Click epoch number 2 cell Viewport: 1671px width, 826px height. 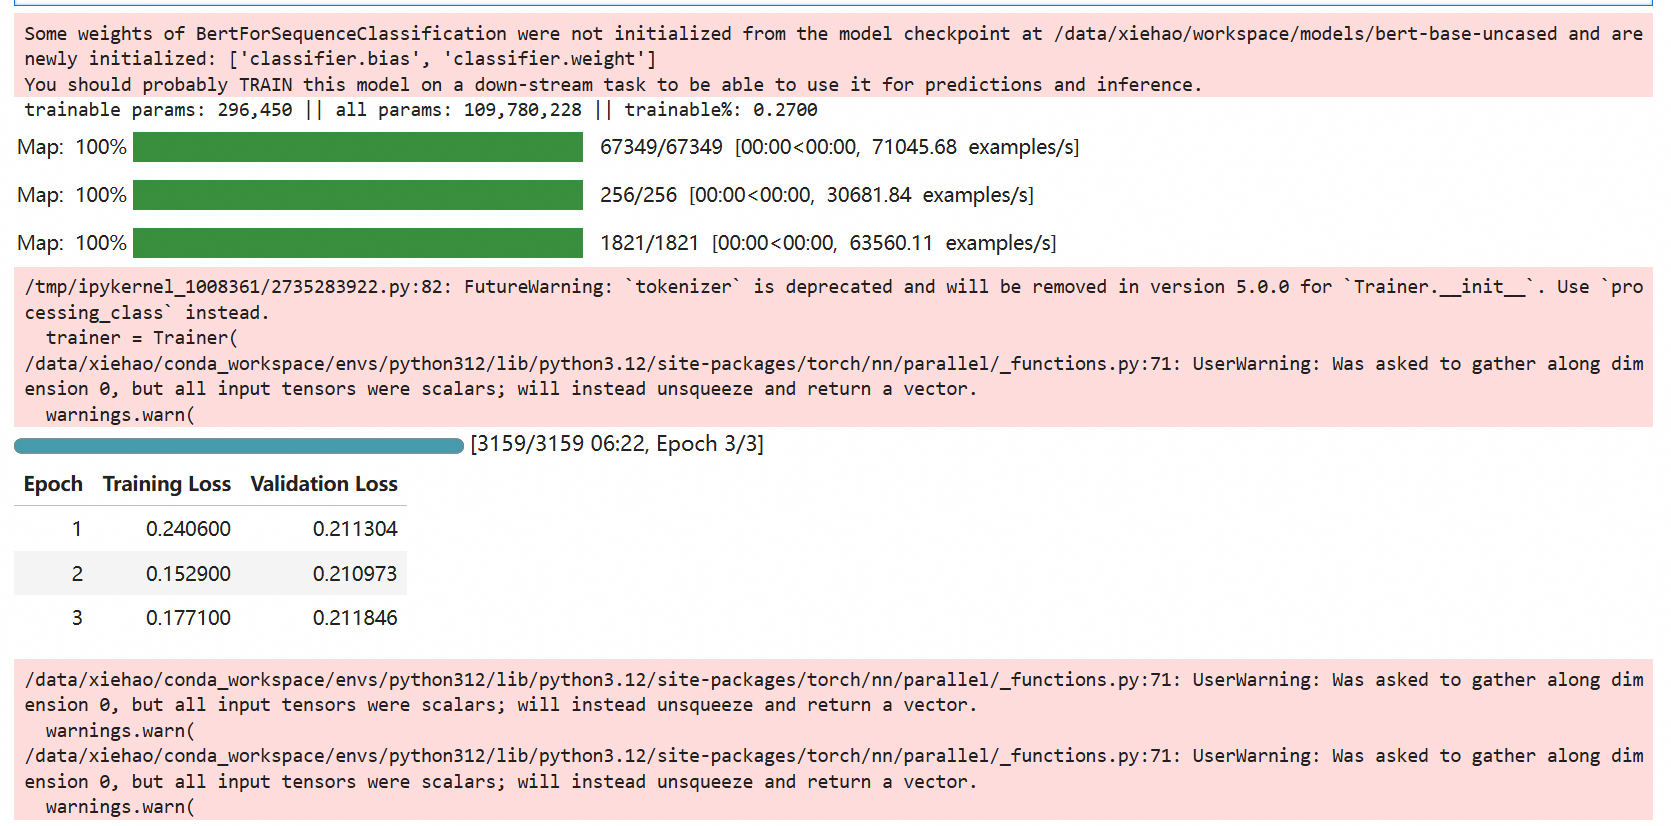coord(76,574)
